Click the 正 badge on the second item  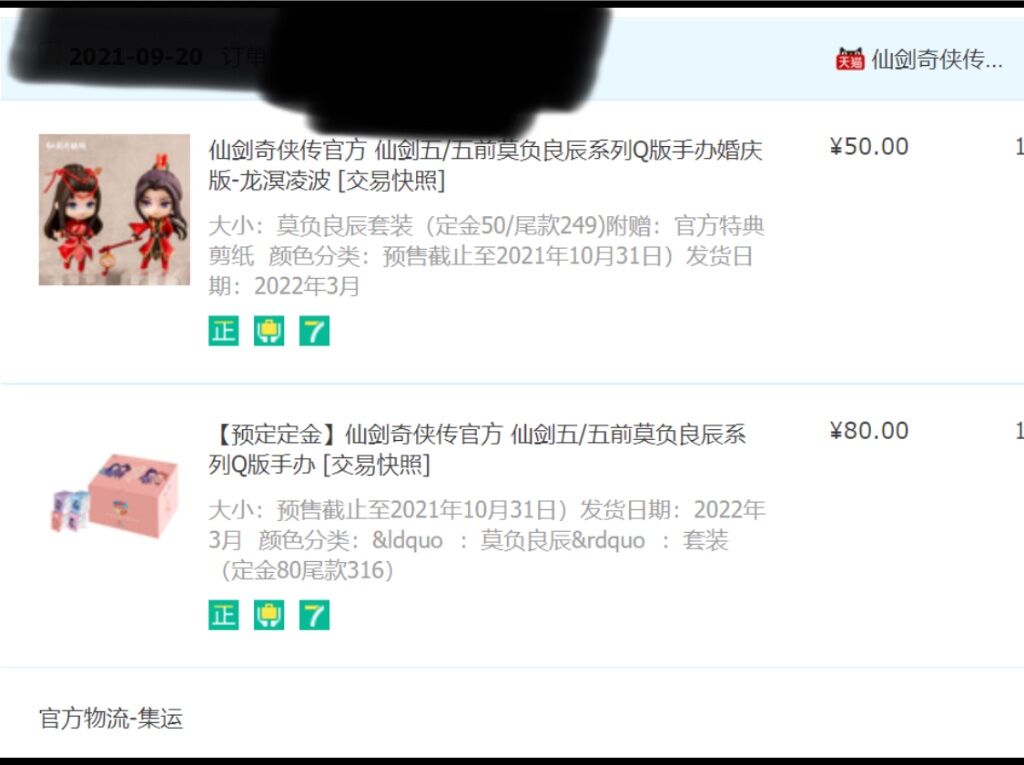[x=223, y=615]
